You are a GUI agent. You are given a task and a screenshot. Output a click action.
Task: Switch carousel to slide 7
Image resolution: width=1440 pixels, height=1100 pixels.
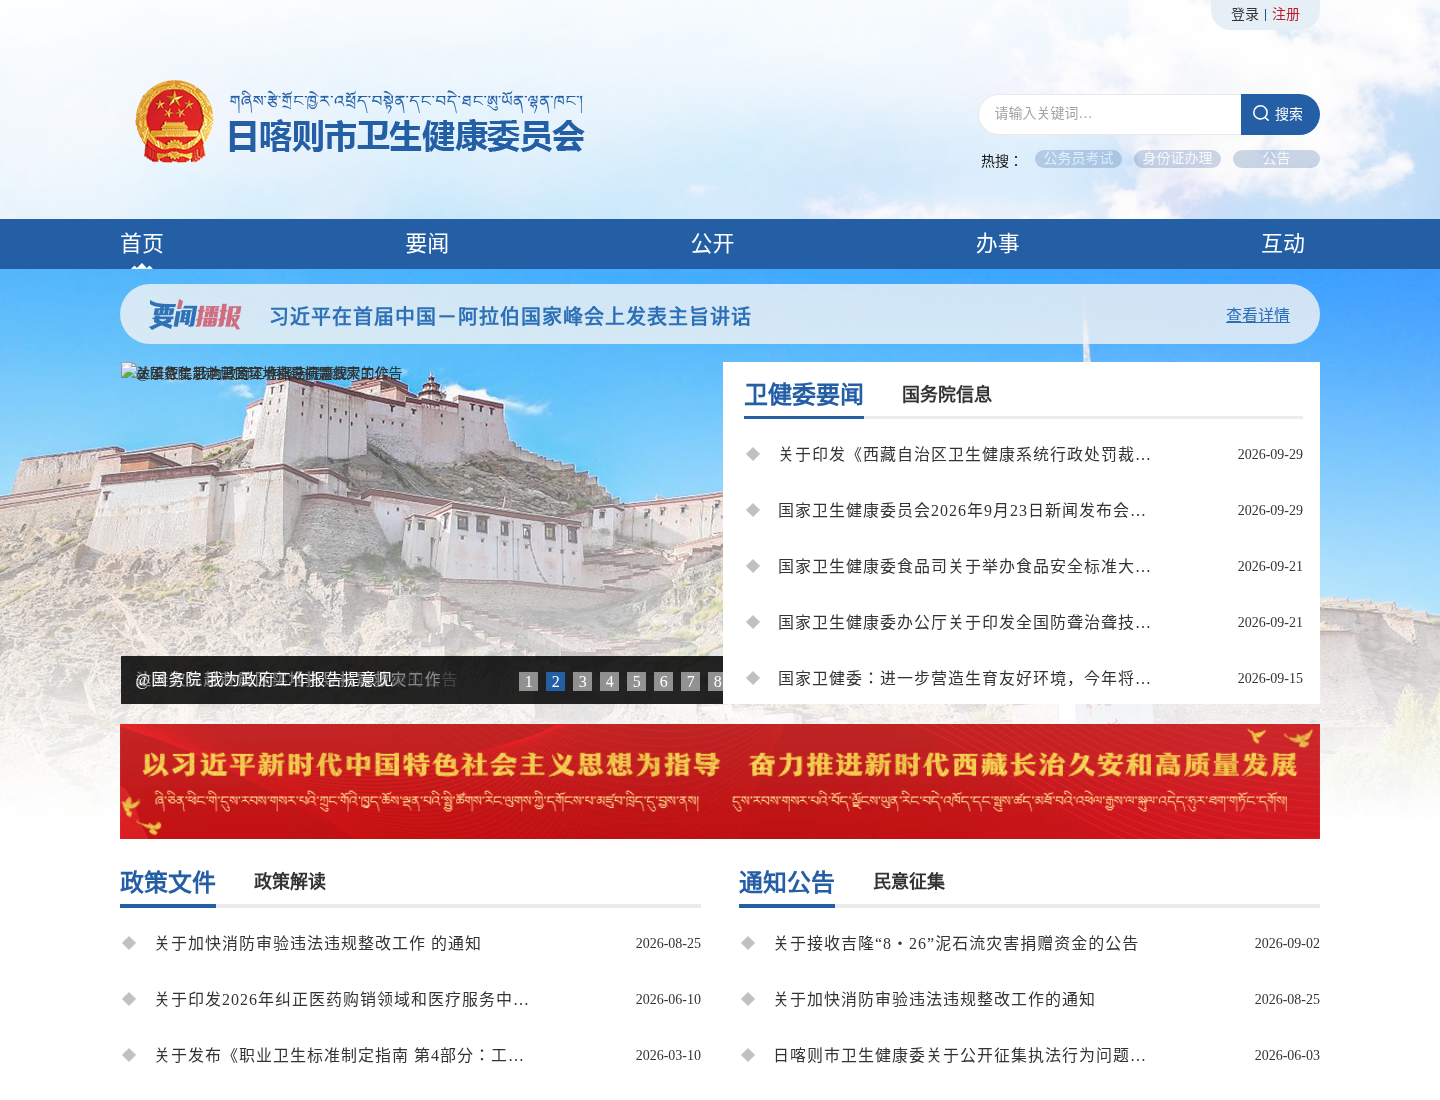click(x=691, y=681)
